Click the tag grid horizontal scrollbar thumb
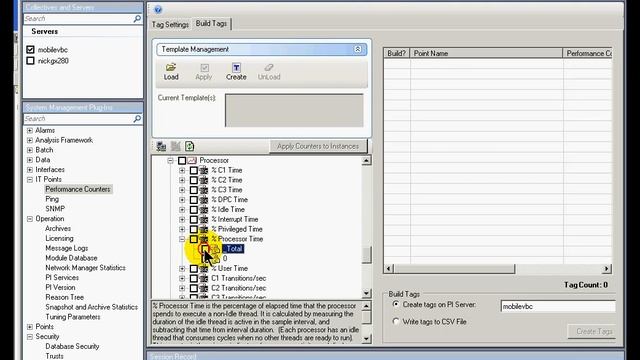This screenshot has width=640, height=360. click(x=454, y=269)
